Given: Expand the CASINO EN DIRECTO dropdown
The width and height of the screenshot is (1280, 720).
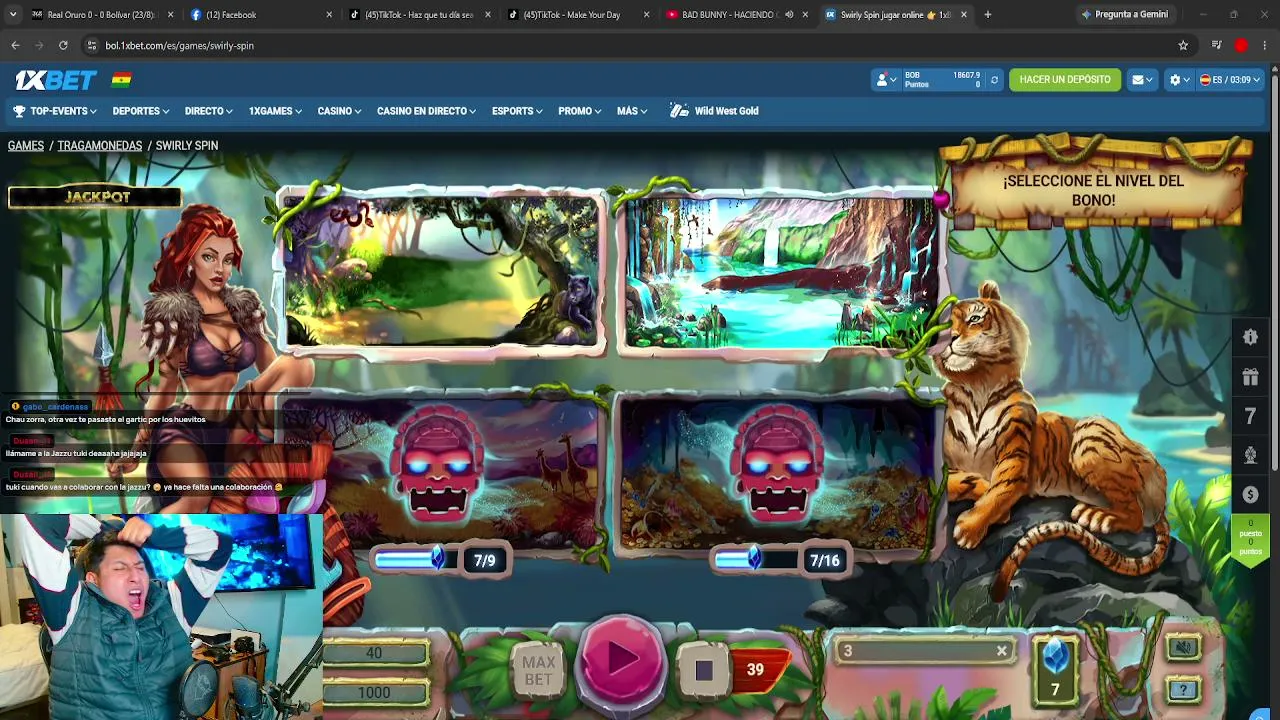Looking at the screenshot, I should (426, 111).
